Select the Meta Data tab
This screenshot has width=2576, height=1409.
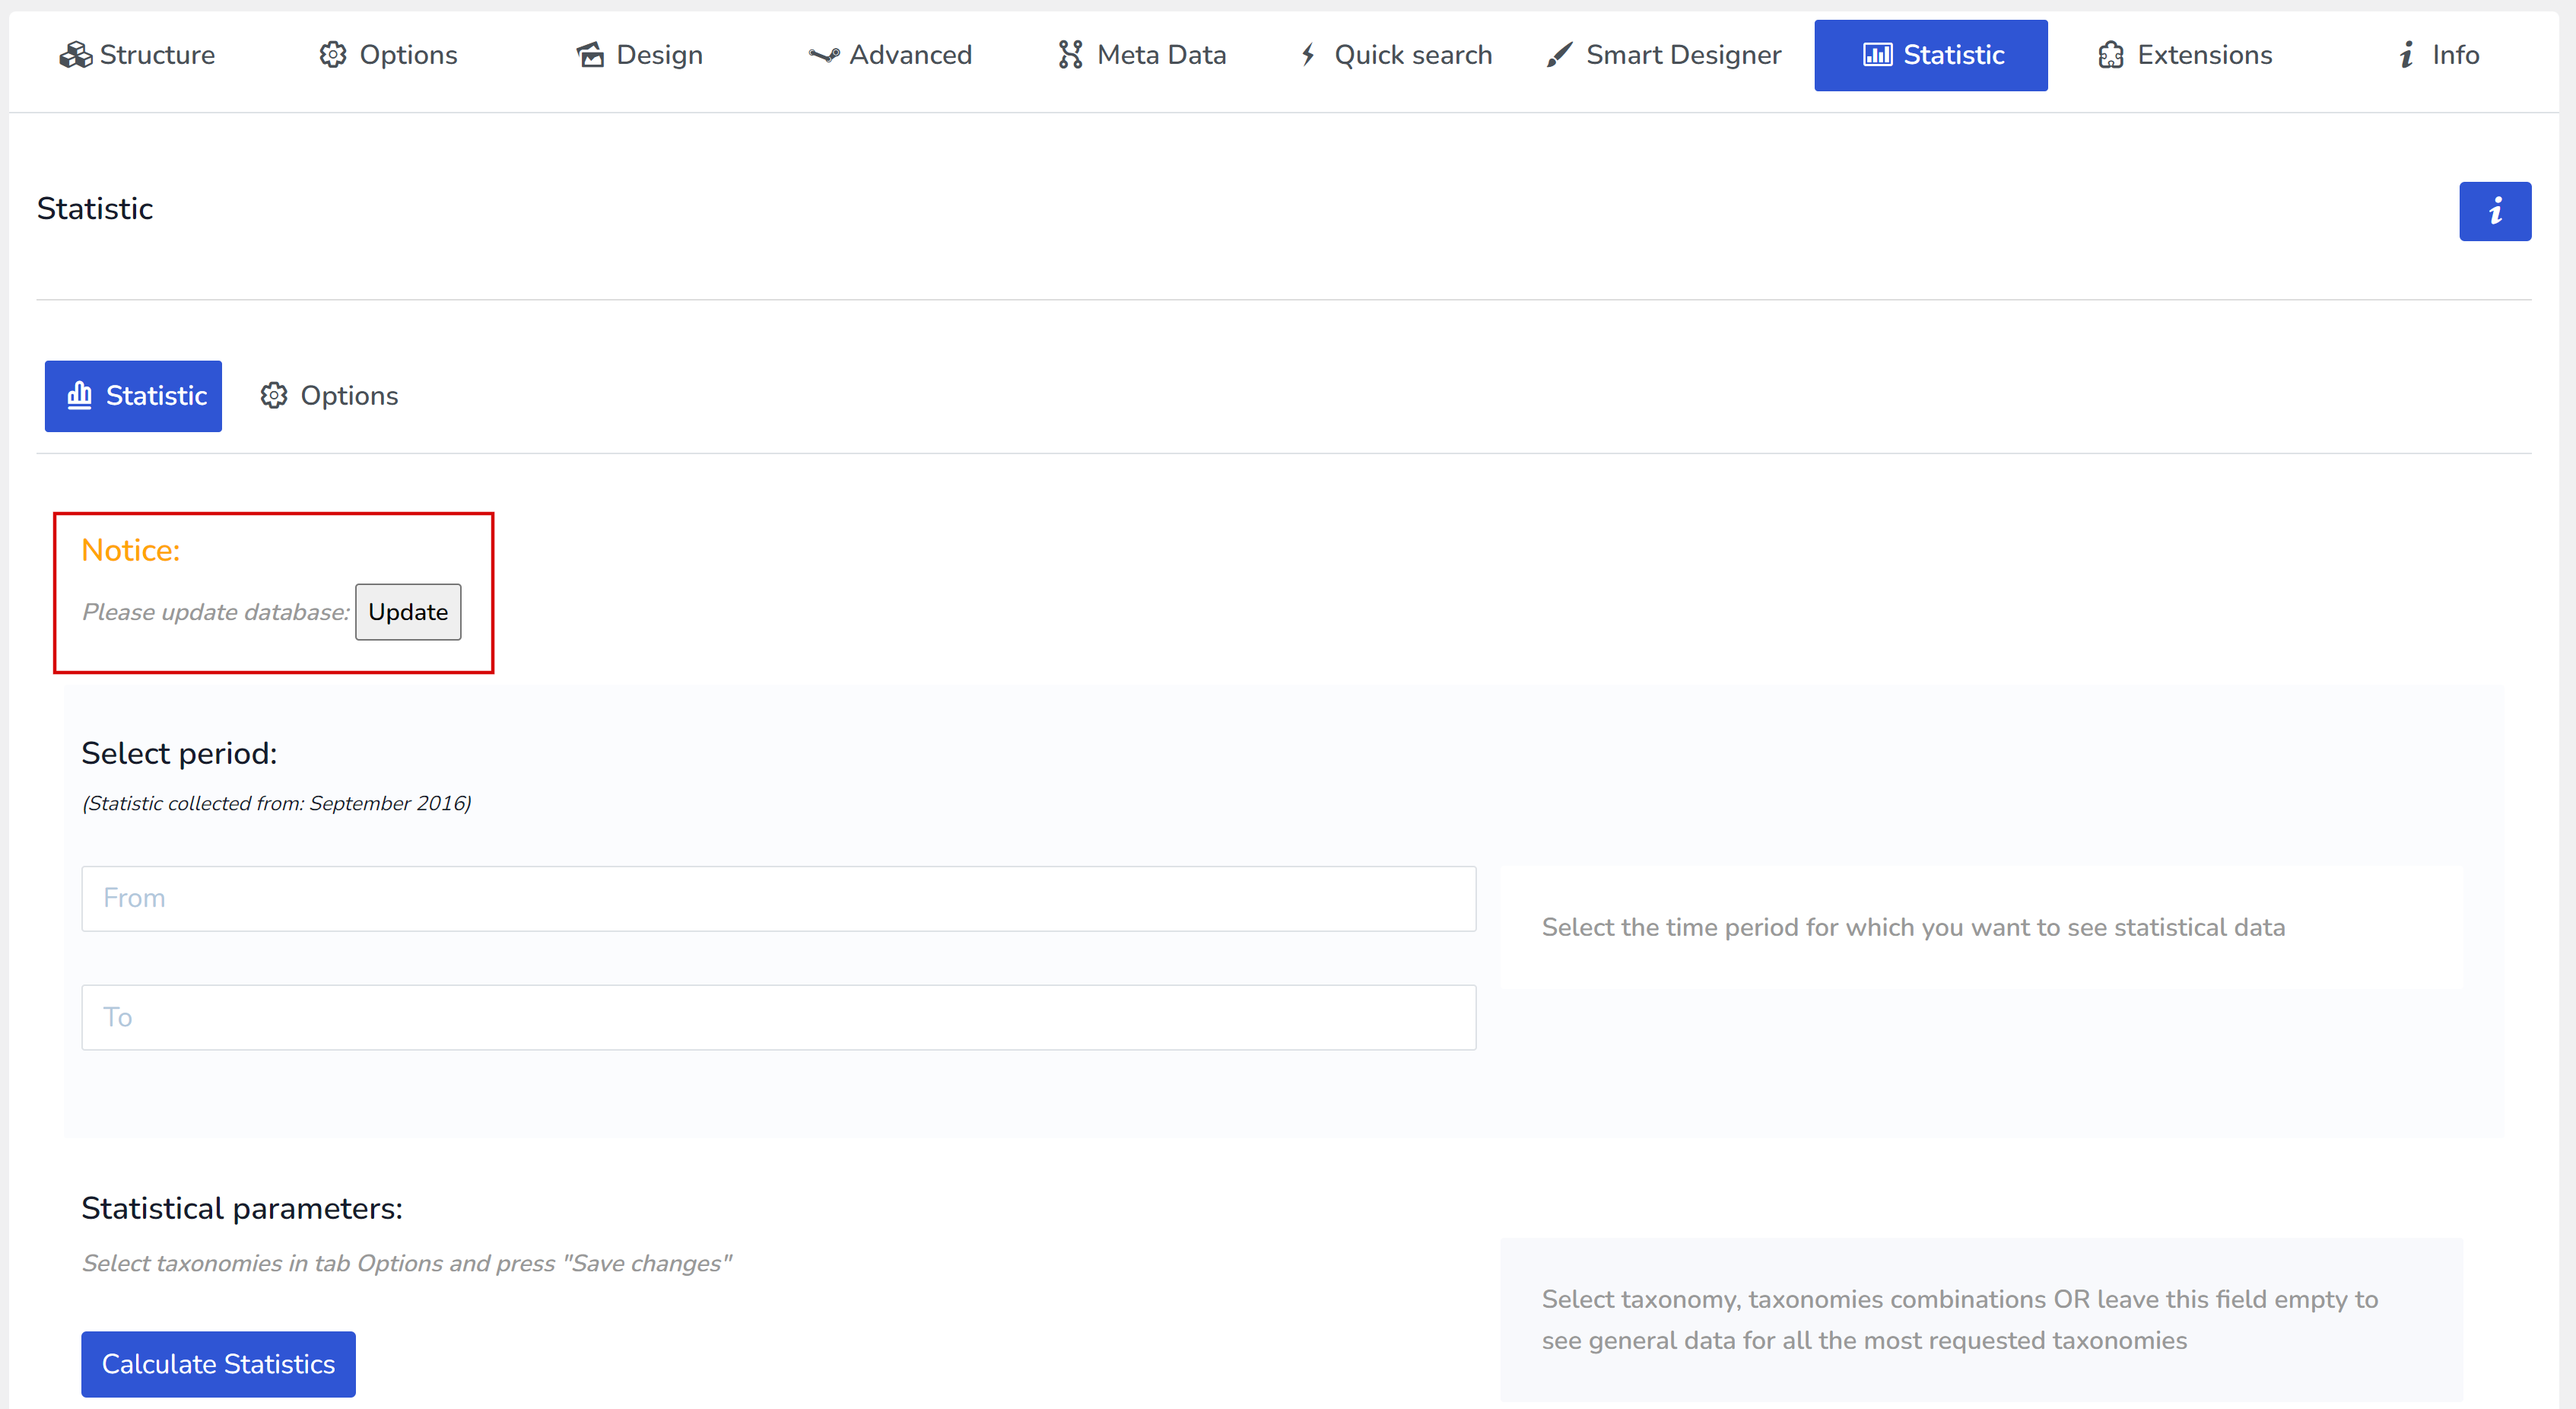(x=1142, y=55)
